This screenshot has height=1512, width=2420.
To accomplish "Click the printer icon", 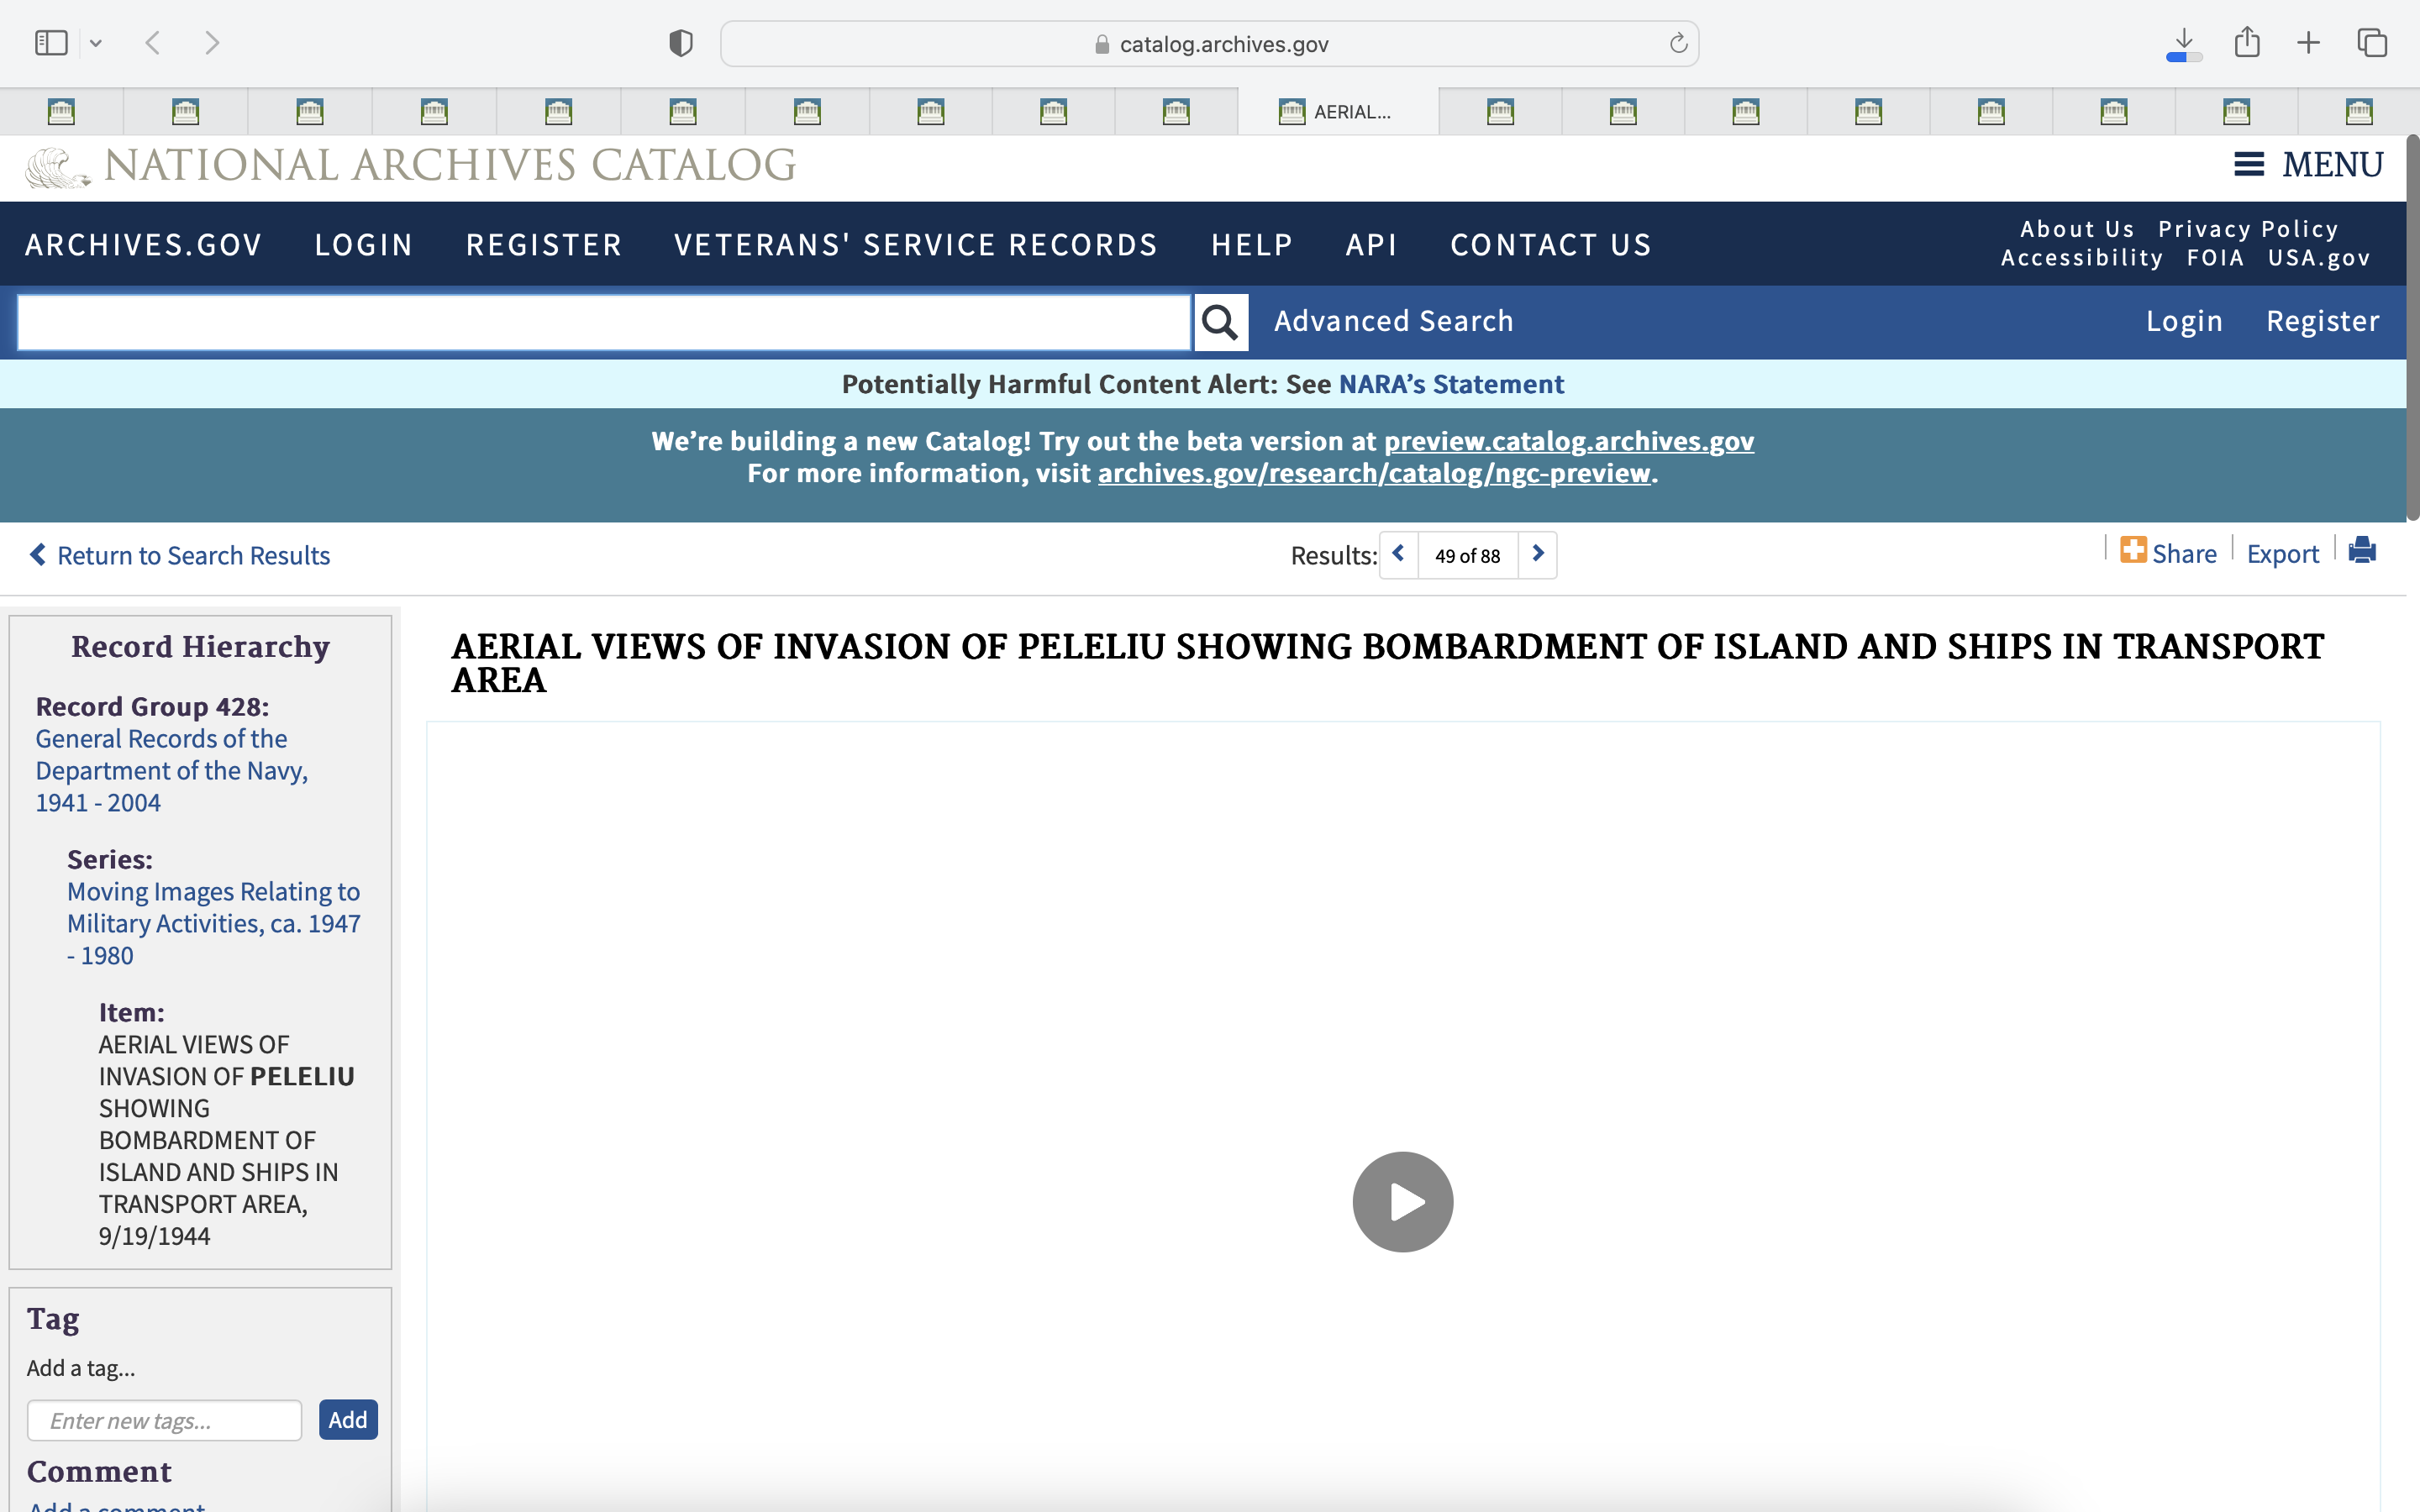I will pyautogui.click(x=2361, y=551).
